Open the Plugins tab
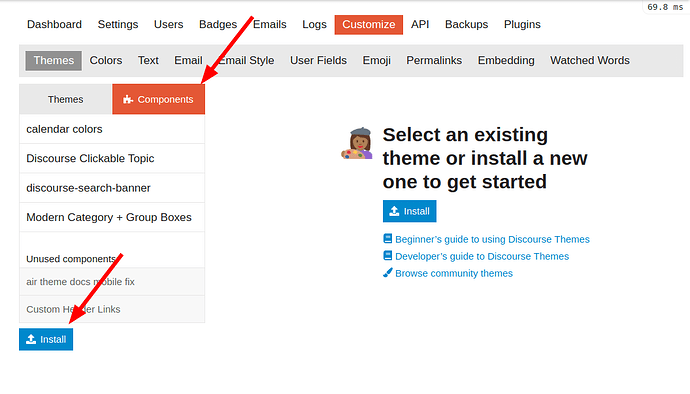The height and width of the screenshot is (394, 690). pos(522,24)
